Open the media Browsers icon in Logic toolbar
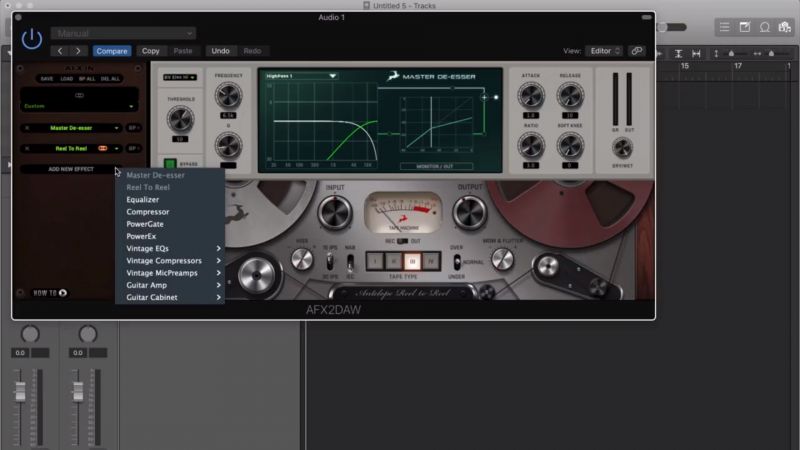800x450 pixels. pos(785,27)
